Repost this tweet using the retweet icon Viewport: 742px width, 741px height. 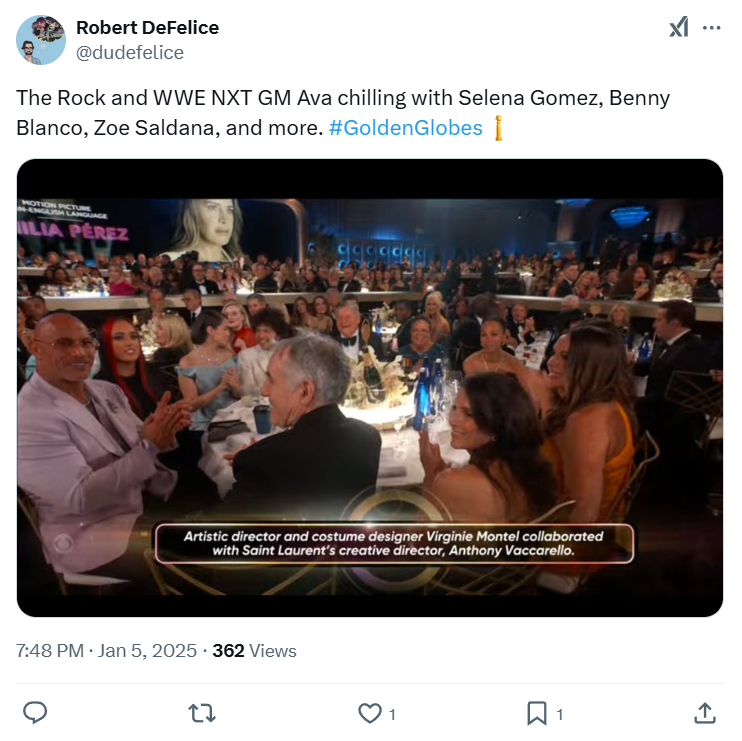click(203, 713)
